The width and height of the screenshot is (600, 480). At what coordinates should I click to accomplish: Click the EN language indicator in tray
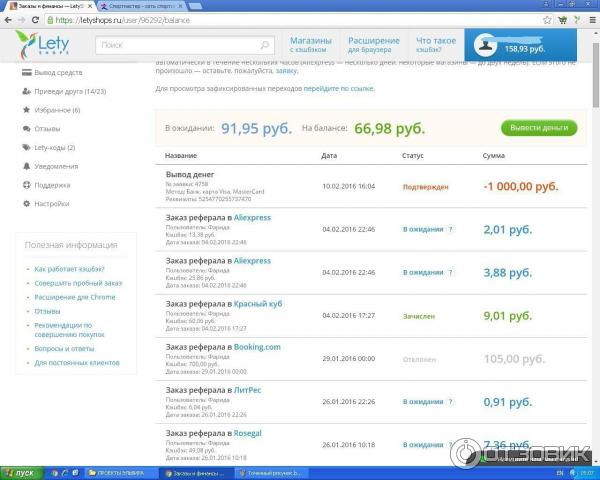click(x=559, y=473)
